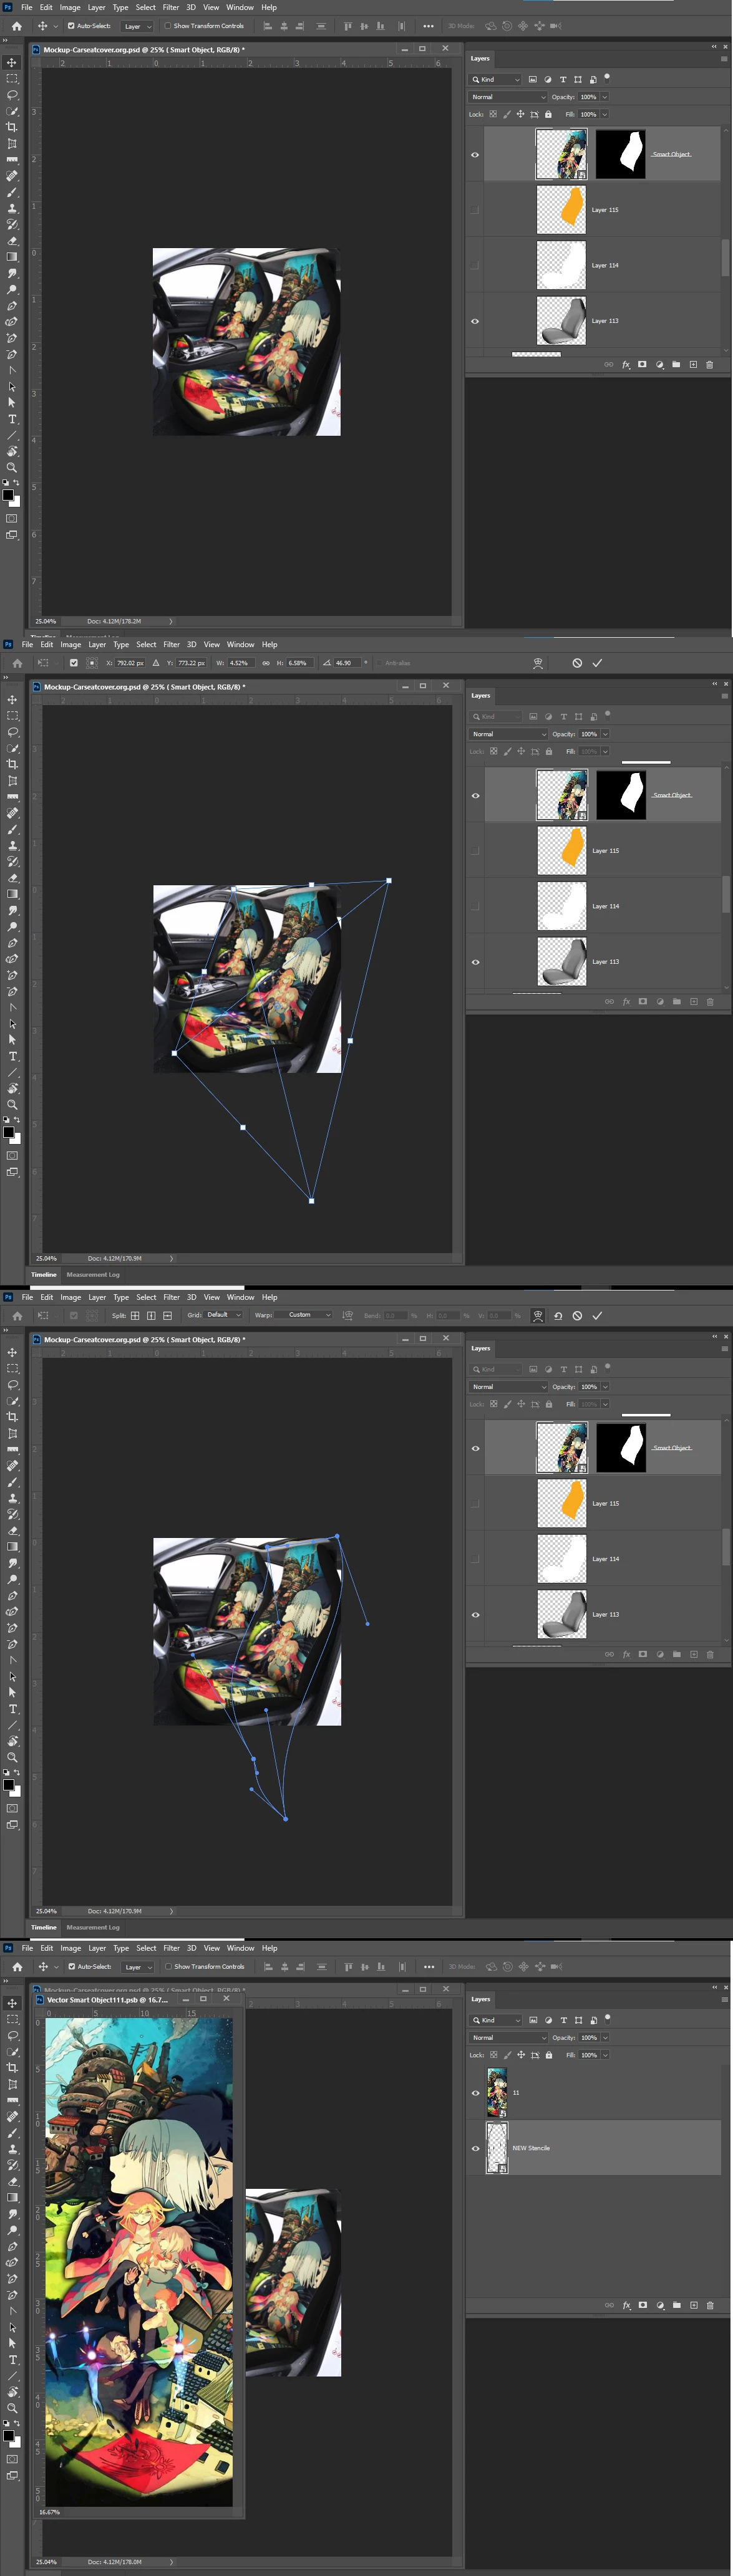733x2576 pixels.
Task: Create a new layer in the first screenshot's Layers panel
Action: tap(693, 364)
